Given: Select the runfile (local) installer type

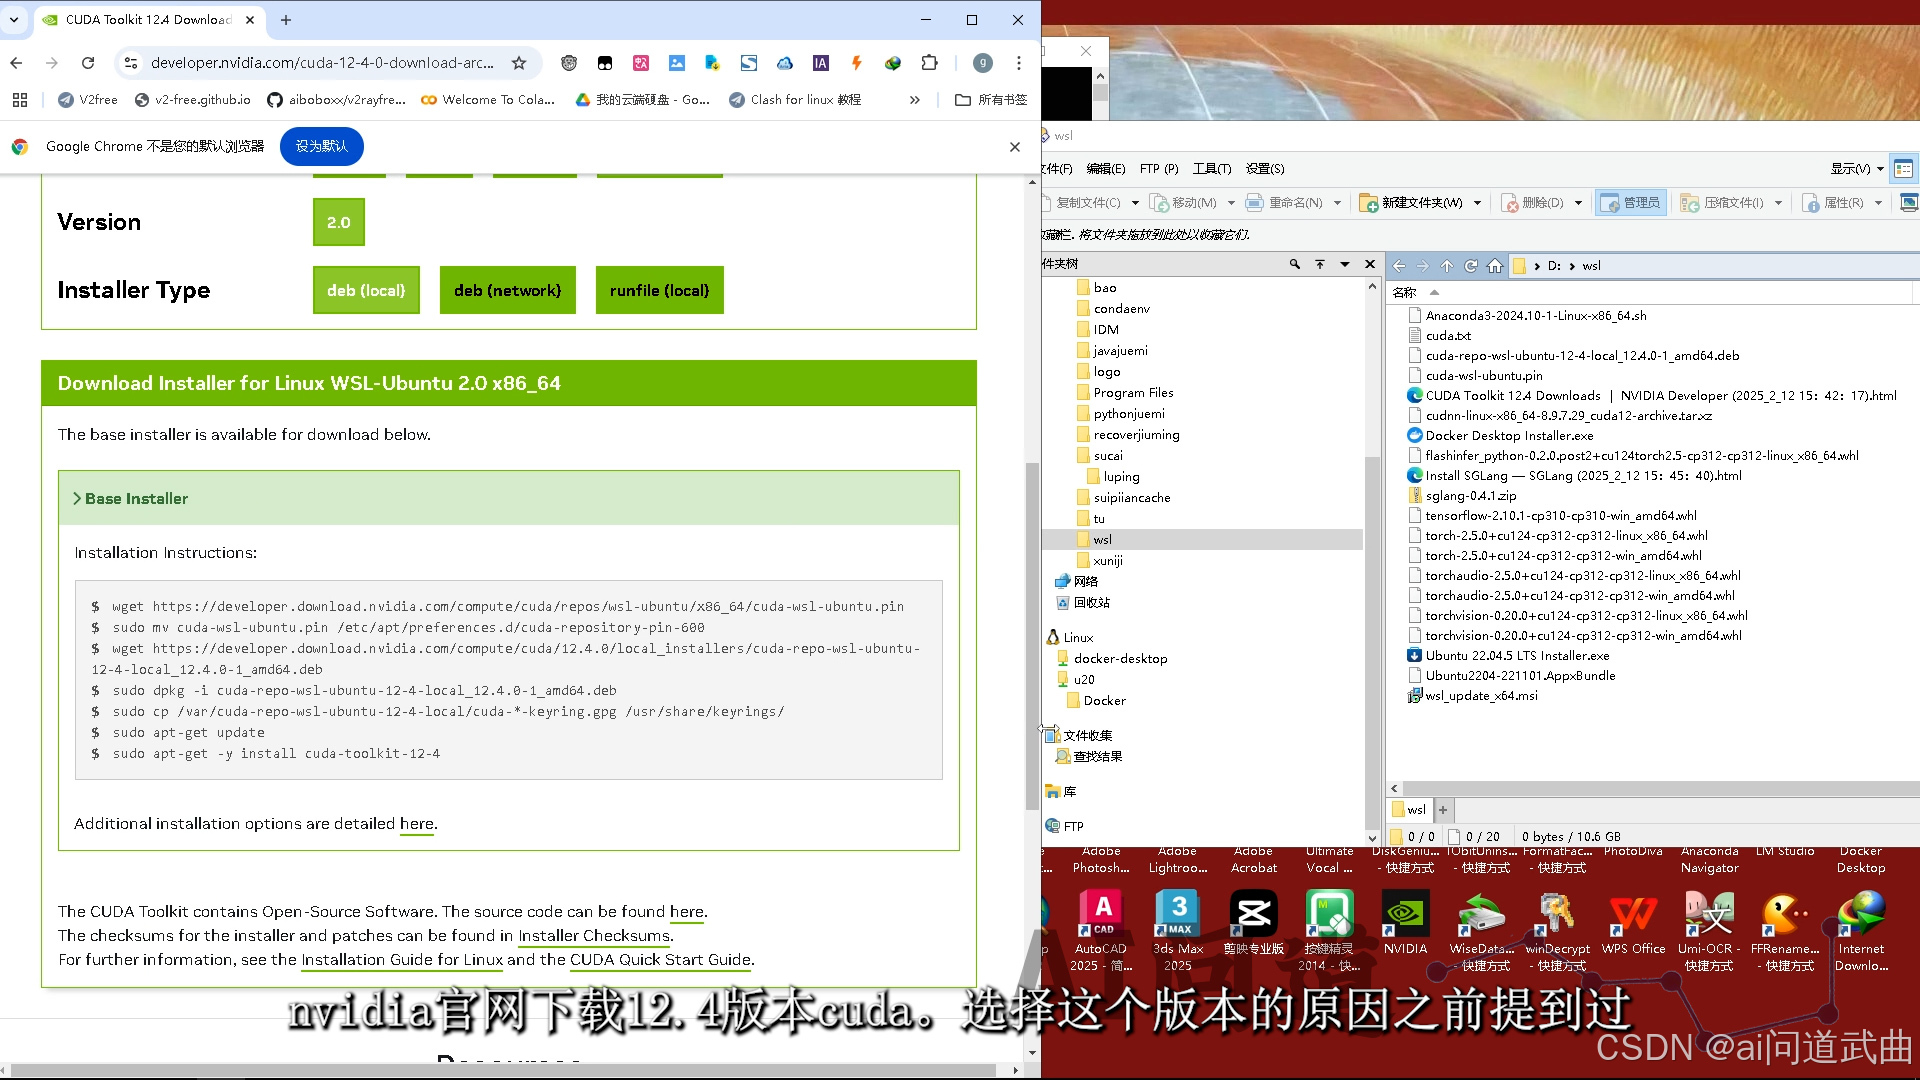Looking at the screenshot, I should point(659,290).
